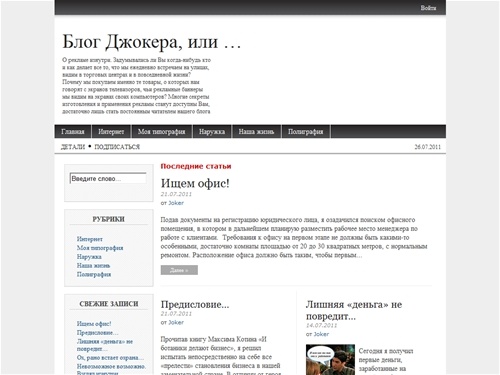Open Лишняя «деньга» link in Свежие записи
Image resolution: width=500 pixels, height=375 pixels.
(x=105, y=345)
